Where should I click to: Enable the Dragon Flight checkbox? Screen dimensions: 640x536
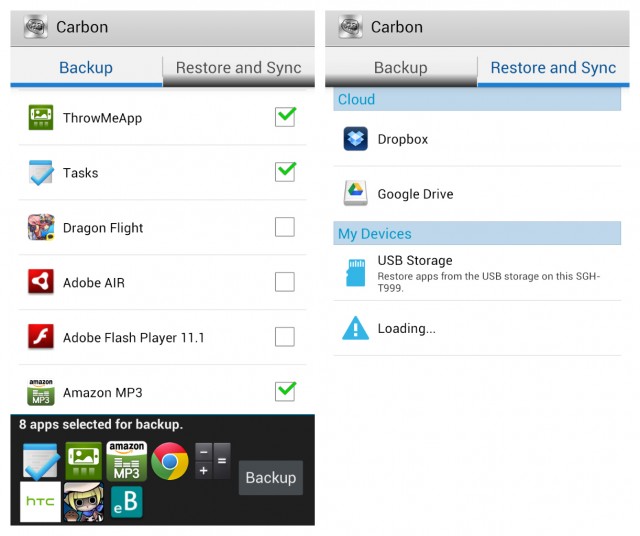(285, 227)
